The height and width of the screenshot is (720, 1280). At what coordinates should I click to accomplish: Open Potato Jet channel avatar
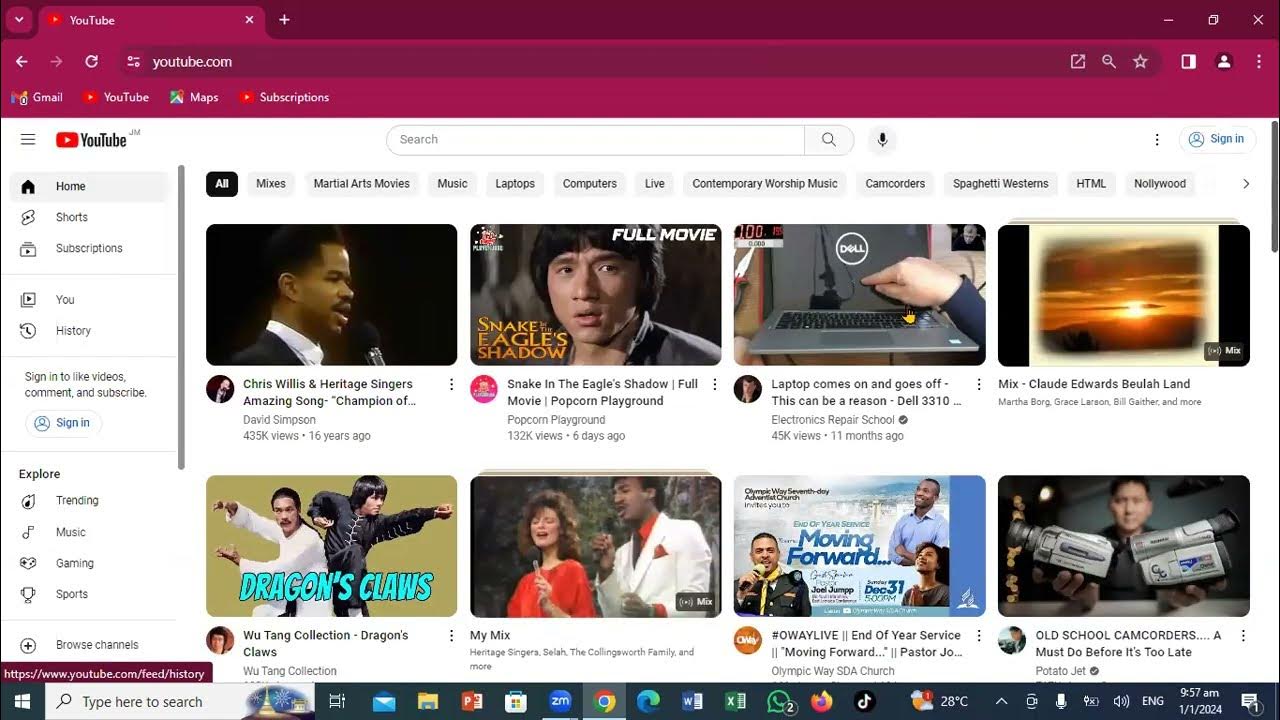[1012, 640]
